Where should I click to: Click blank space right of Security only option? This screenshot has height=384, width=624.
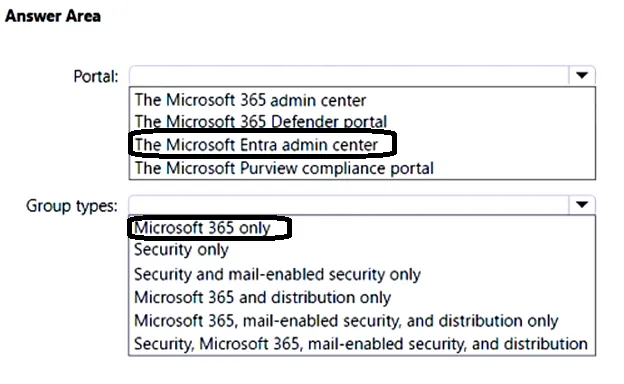coord(410,250)
